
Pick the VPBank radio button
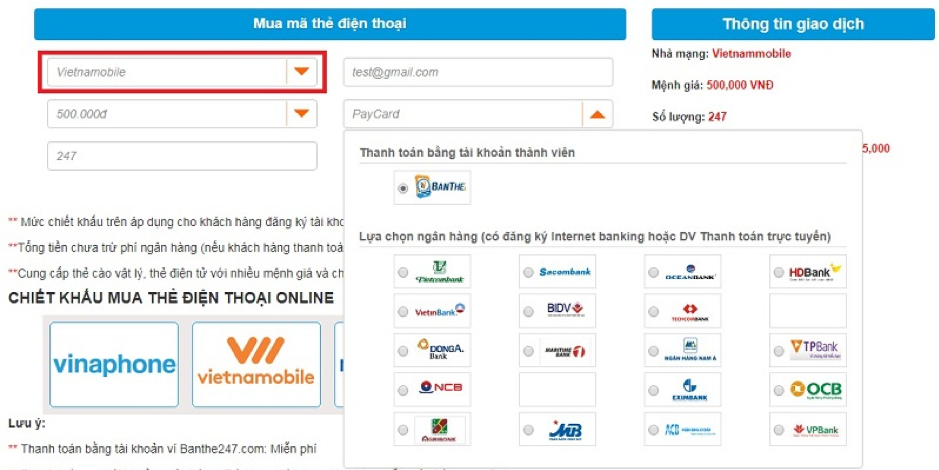[x=779, y=430]
